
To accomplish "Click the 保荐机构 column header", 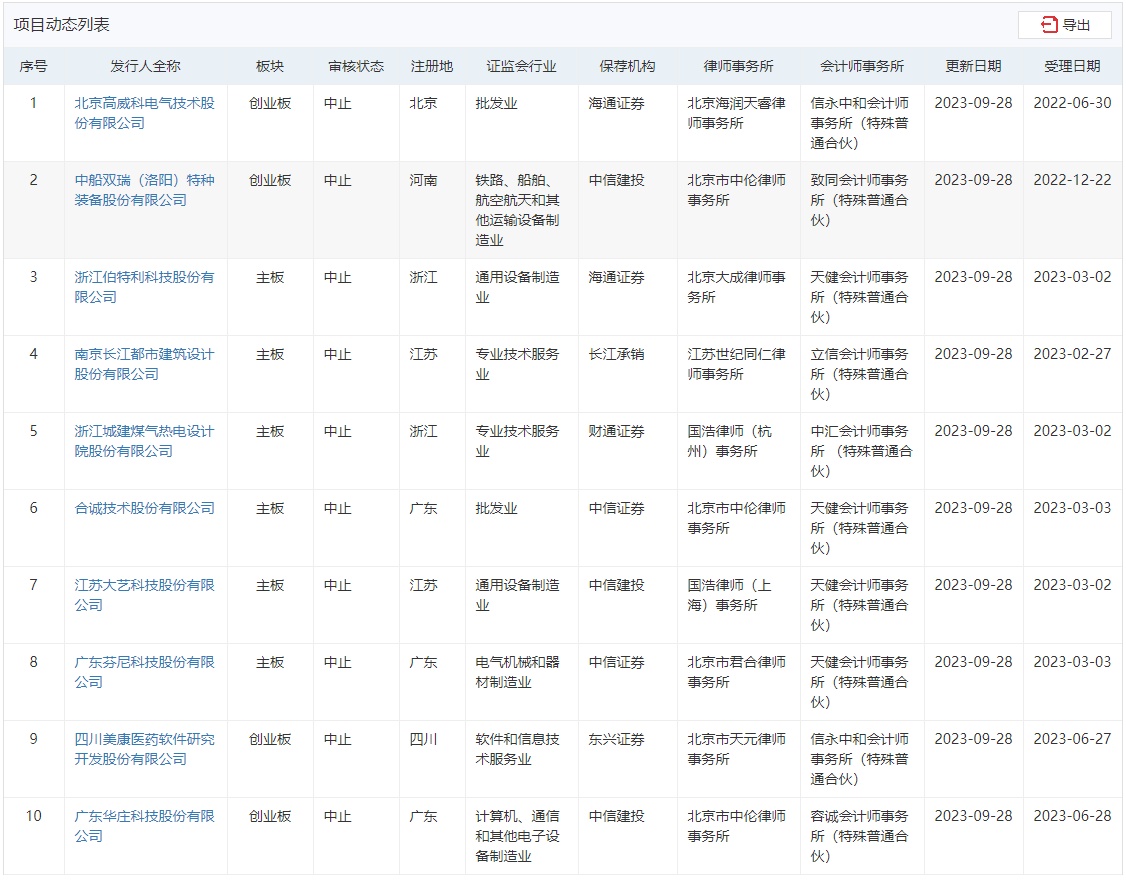I will (627, 66).
